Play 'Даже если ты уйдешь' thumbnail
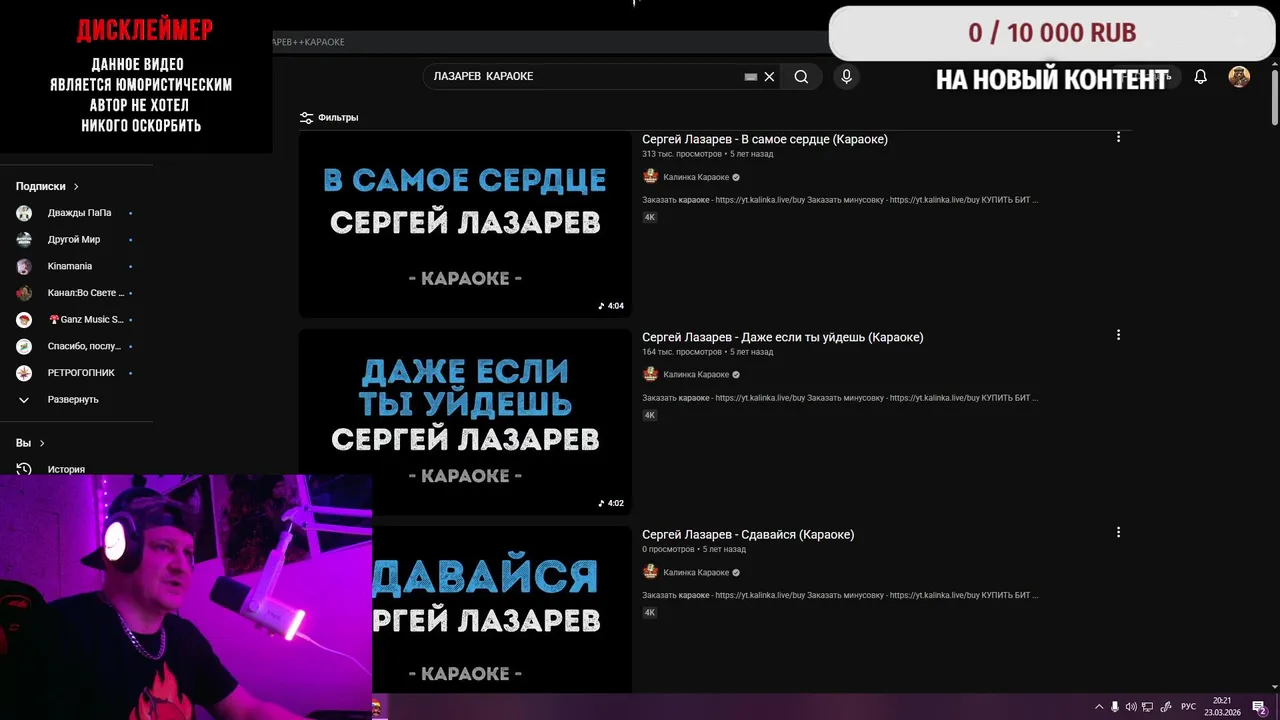The height and width of the screenshot is (720, 1280). 465,422
